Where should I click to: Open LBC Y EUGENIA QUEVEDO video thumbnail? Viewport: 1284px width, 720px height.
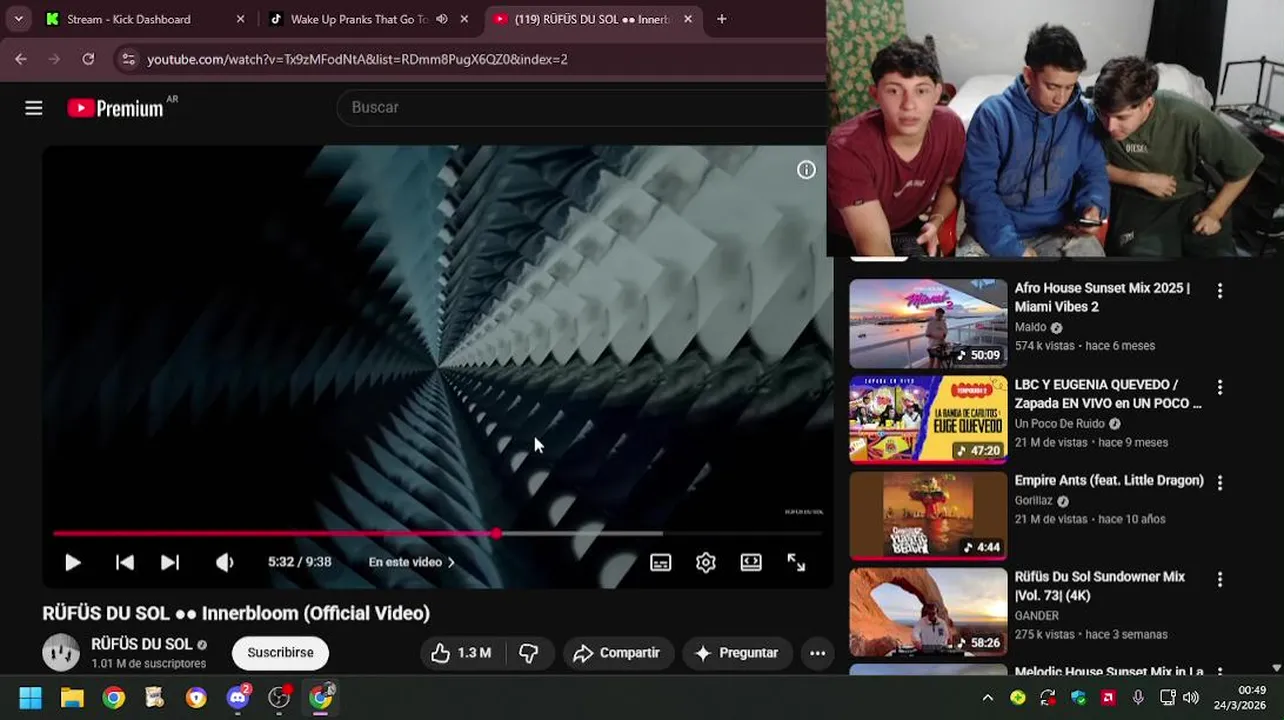tap(928, 419)
